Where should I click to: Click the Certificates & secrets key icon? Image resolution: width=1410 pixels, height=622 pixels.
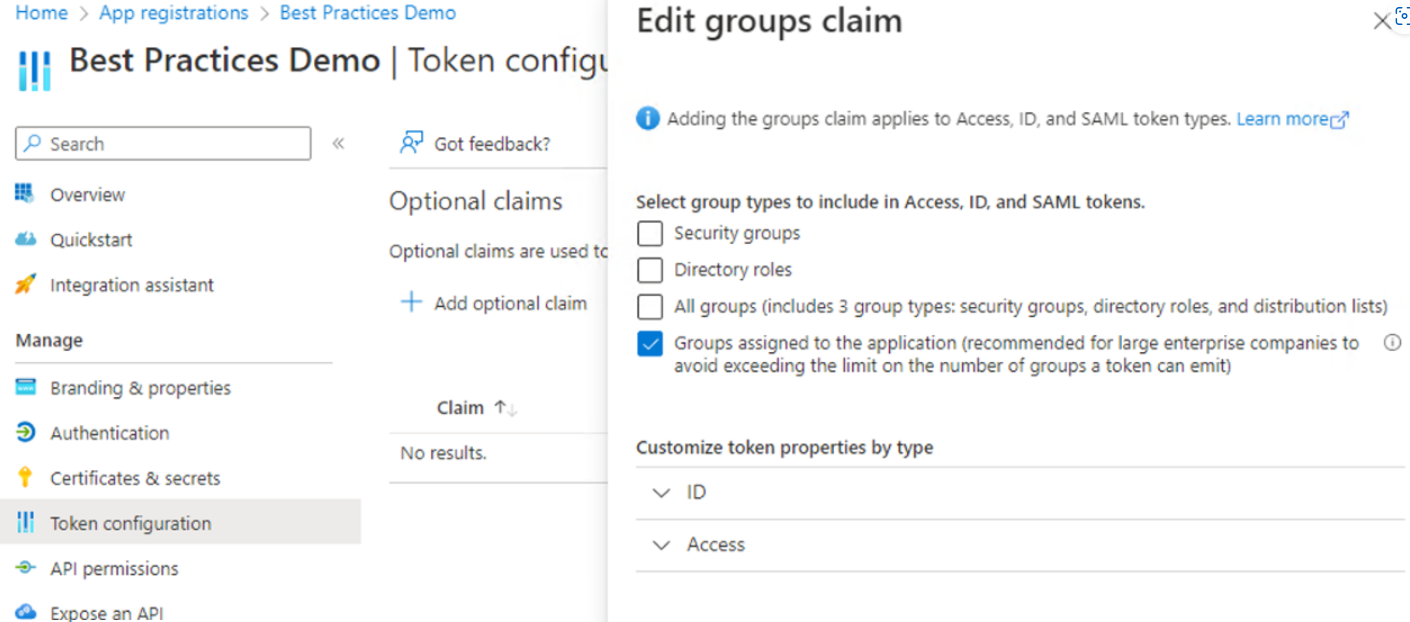click(x=25, y=478)
